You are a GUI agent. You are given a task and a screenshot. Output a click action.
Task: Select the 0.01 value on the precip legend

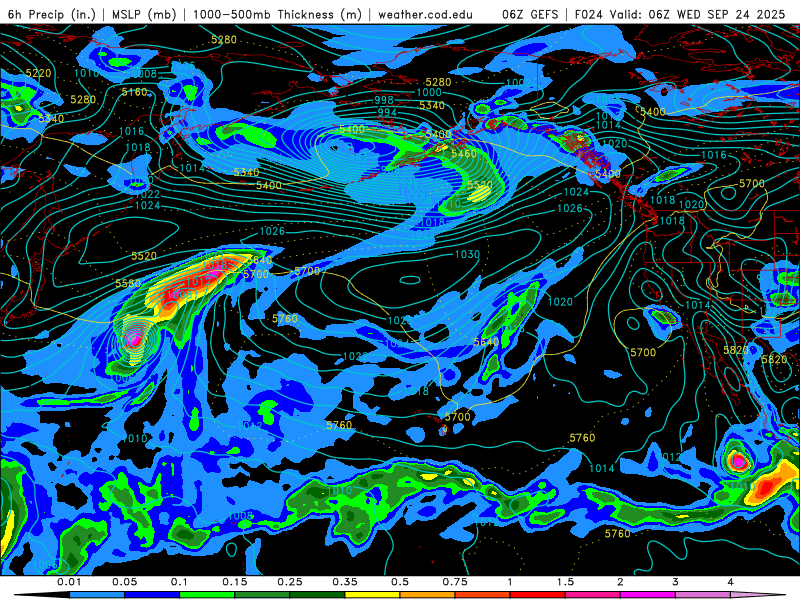[69, 582]
